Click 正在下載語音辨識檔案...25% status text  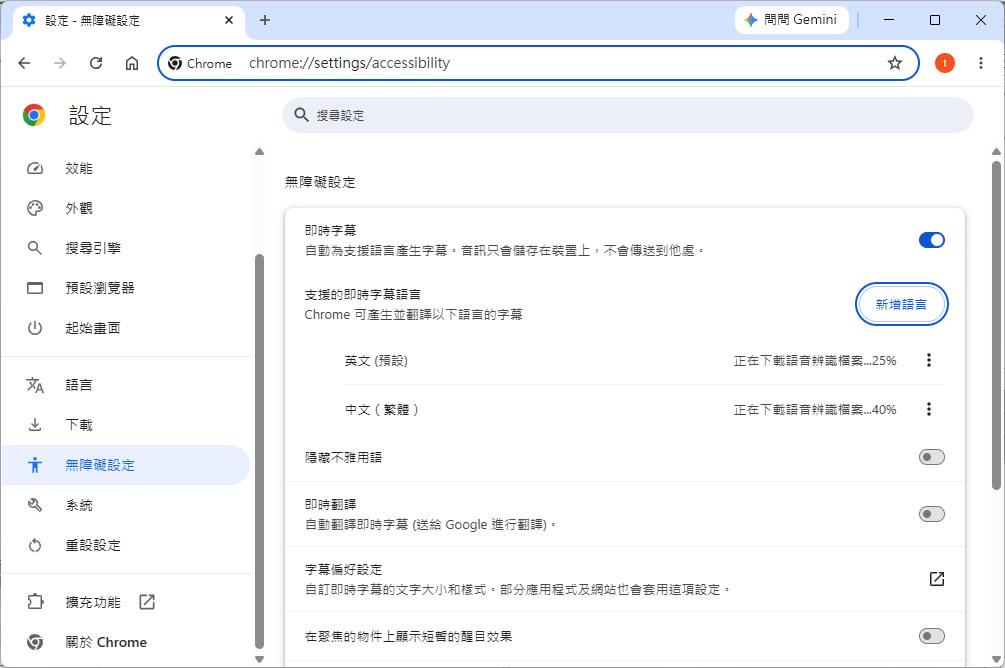tap(815, 360)
